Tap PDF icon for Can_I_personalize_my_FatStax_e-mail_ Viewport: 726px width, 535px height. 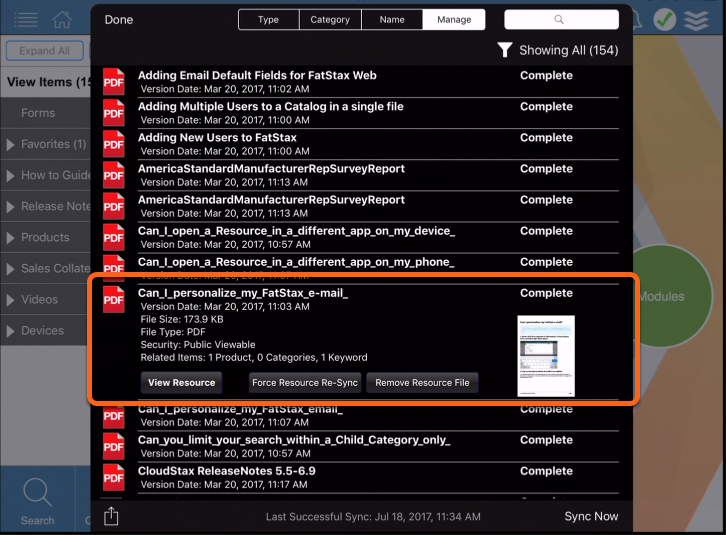point(113,299)
